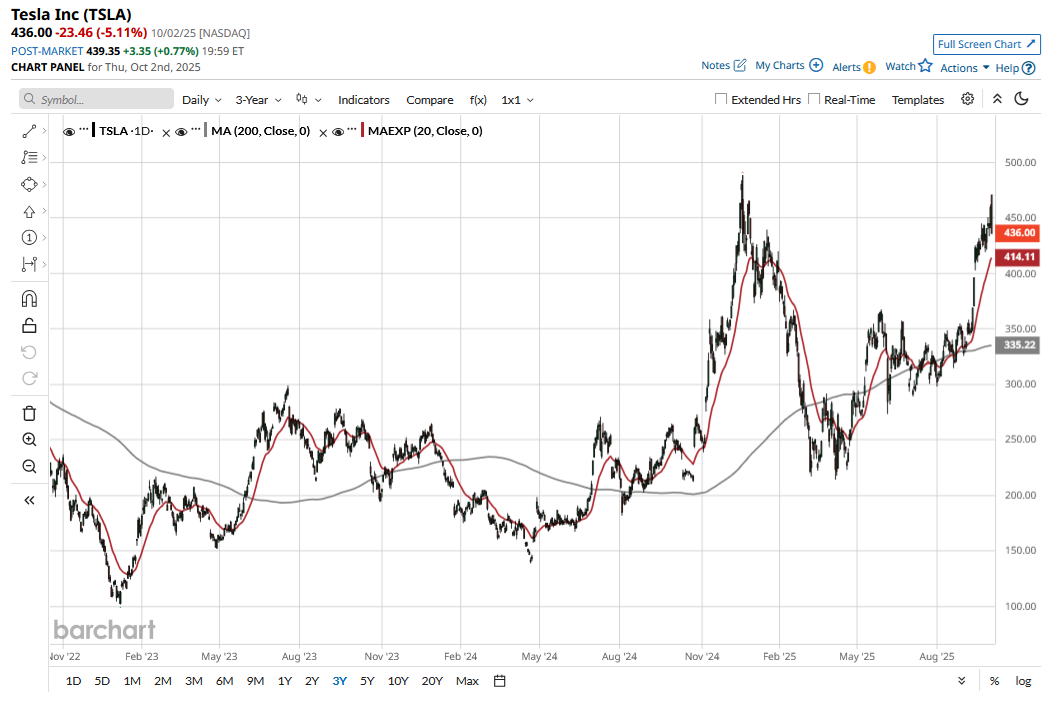Click MAEXP red color bar

(363, 130)
